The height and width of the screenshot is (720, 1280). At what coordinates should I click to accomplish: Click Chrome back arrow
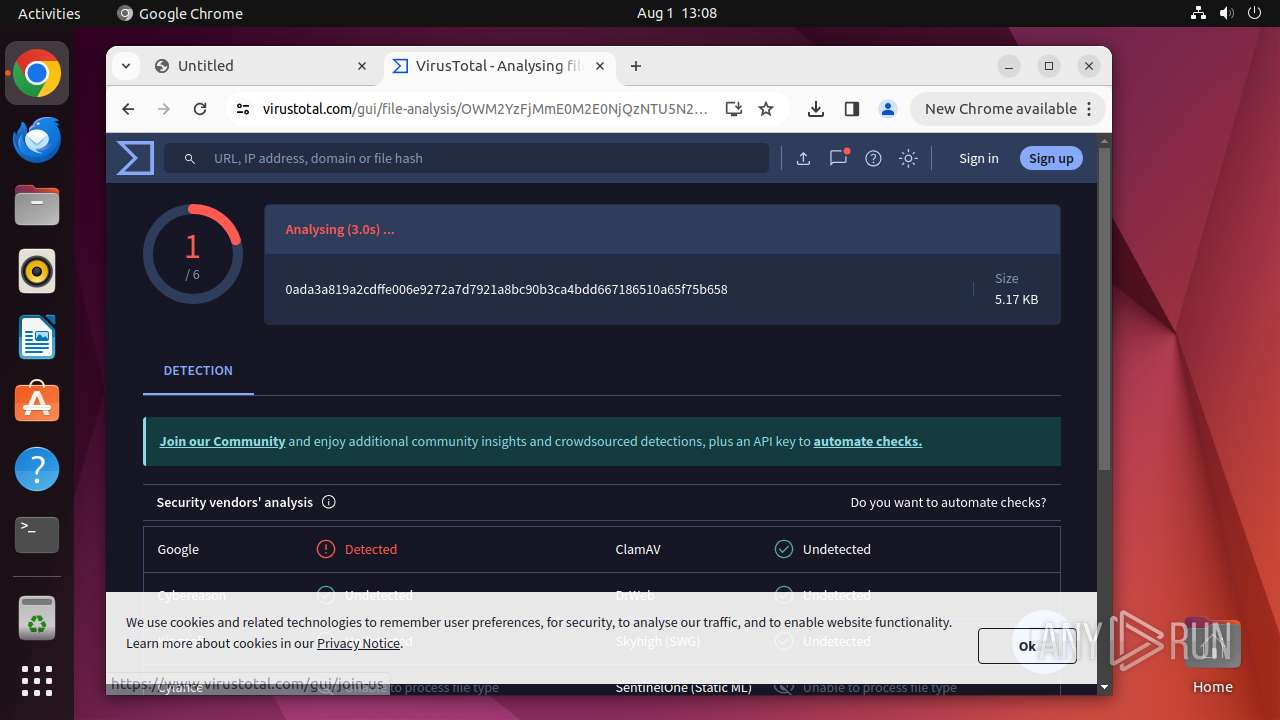(x=128, y=109)
